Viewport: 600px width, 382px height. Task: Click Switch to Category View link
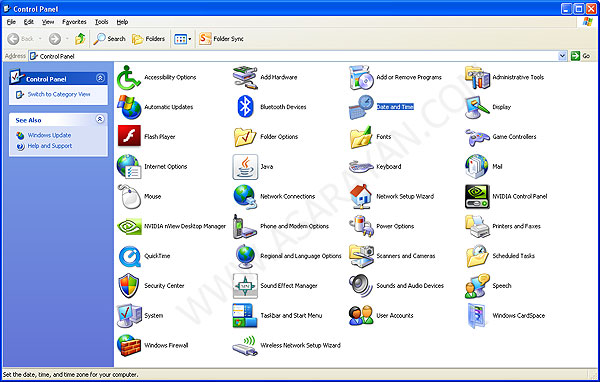(59, 94)
